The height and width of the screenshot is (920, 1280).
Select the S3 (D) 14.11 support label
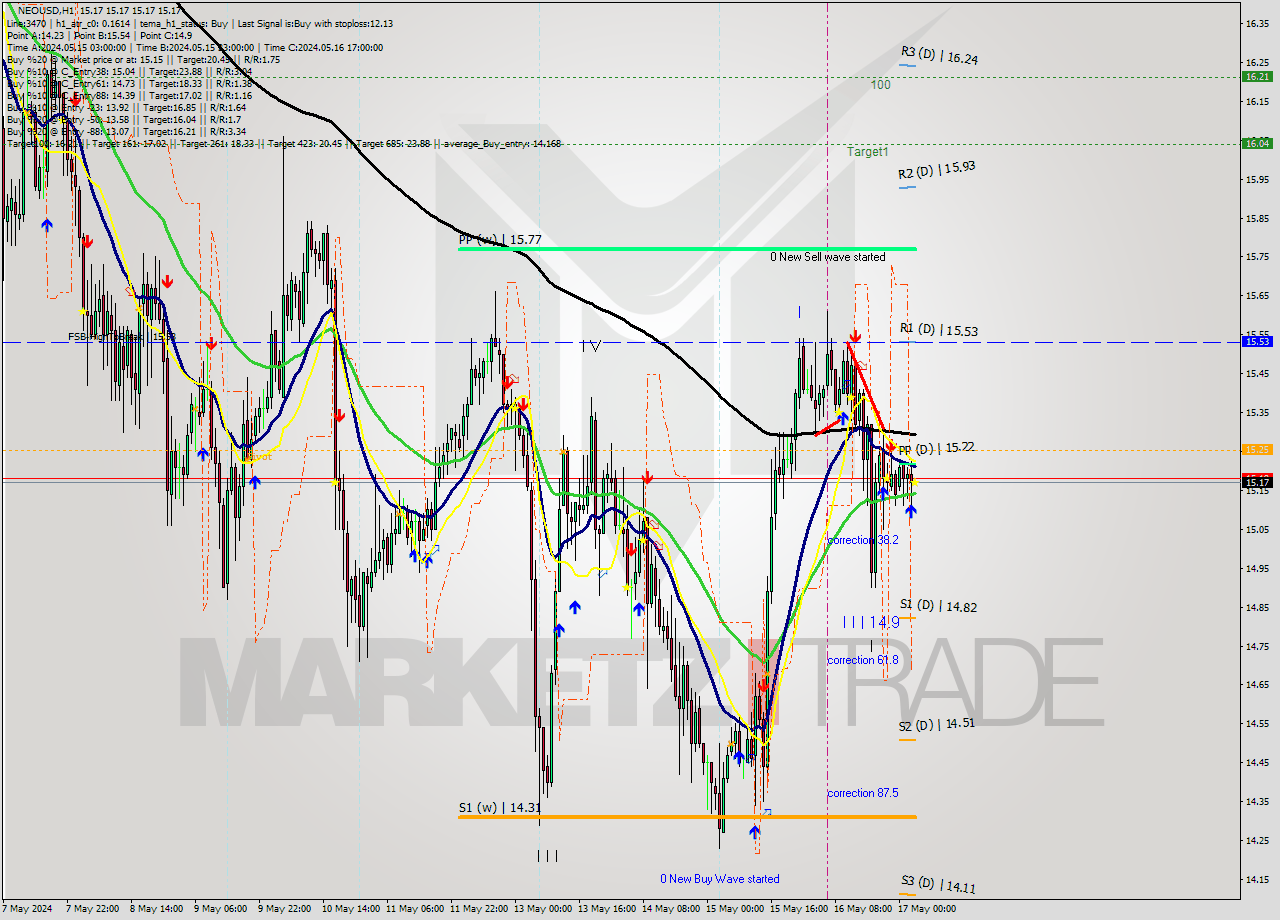(938, 885)
